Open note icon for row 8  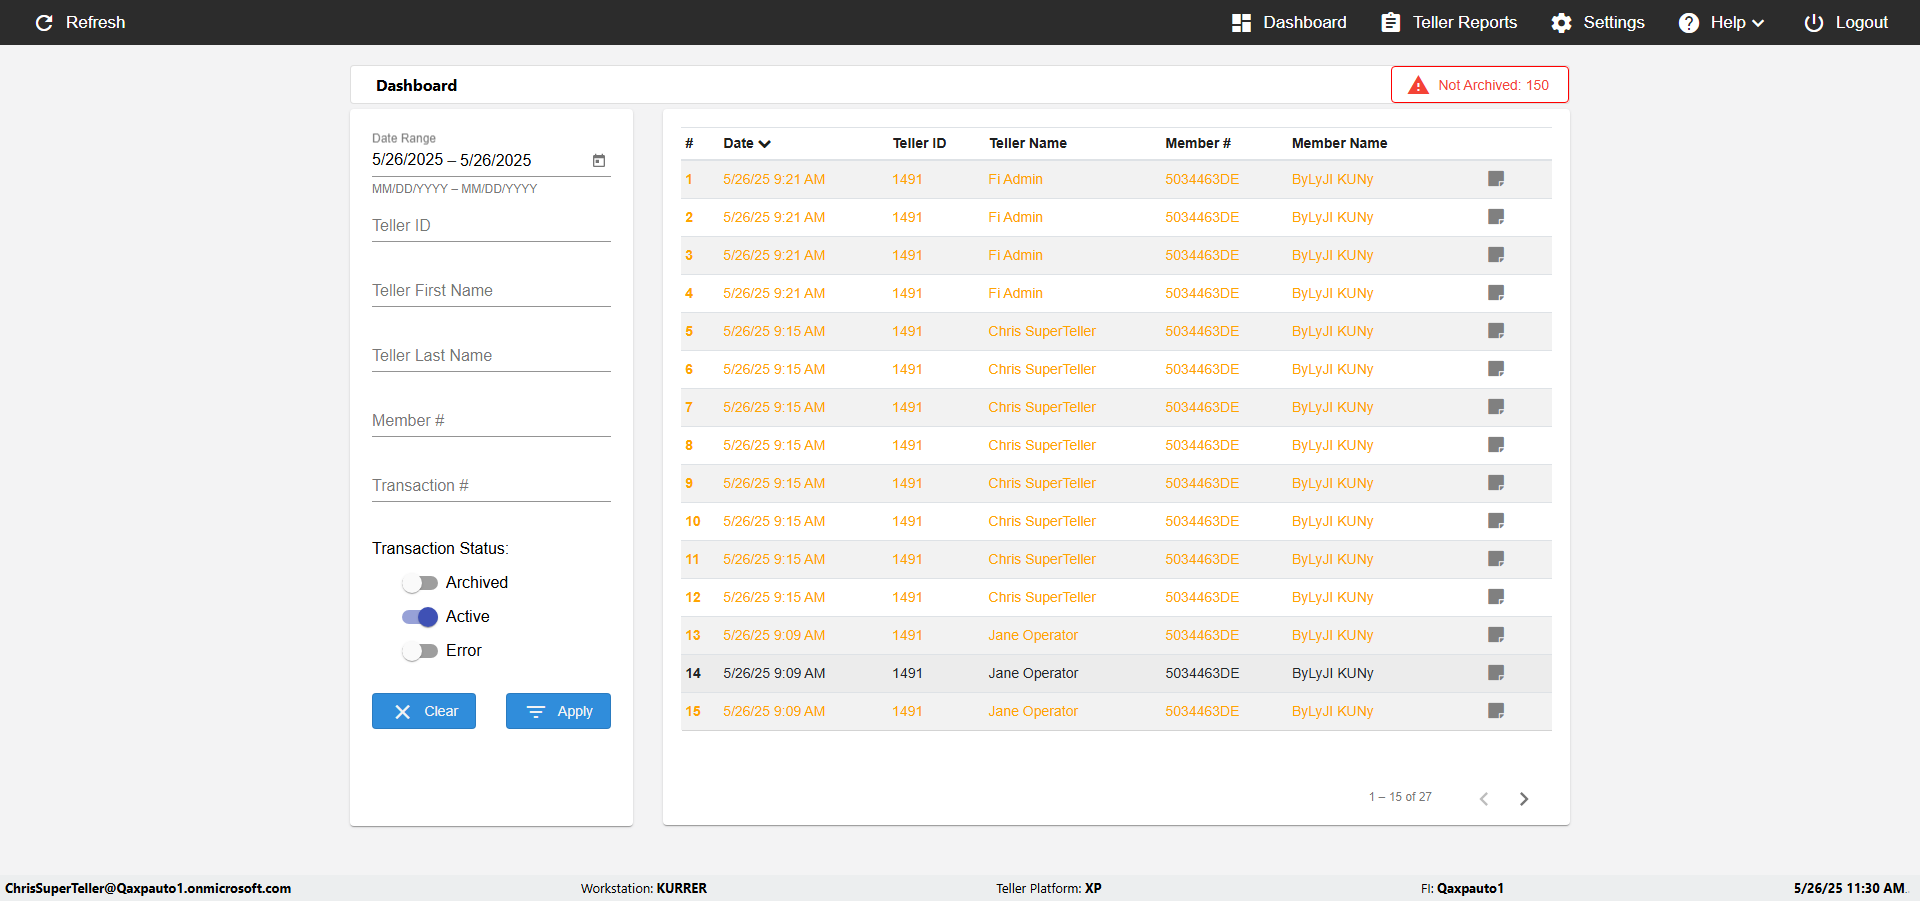pyautogui.click(x=1496, y=445)
